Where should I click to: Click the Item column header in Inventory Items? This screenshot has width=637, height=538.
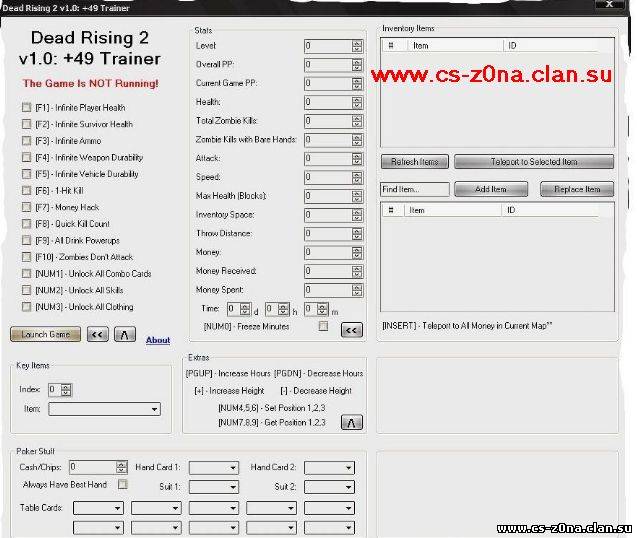pos(455,46)
